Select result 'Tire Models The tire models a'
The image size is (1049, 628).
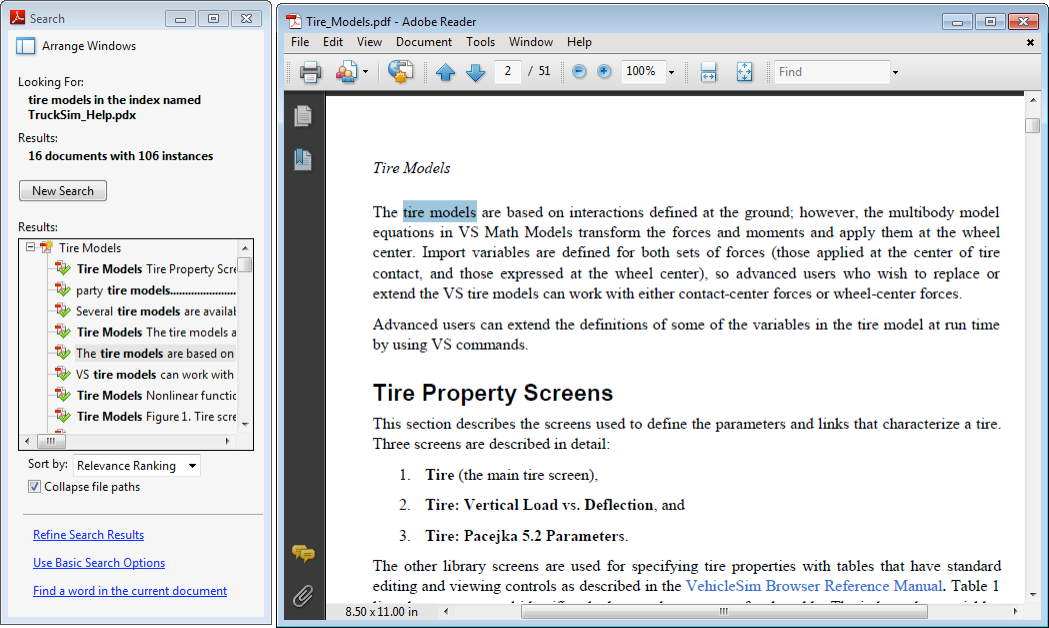click(156, 332)
